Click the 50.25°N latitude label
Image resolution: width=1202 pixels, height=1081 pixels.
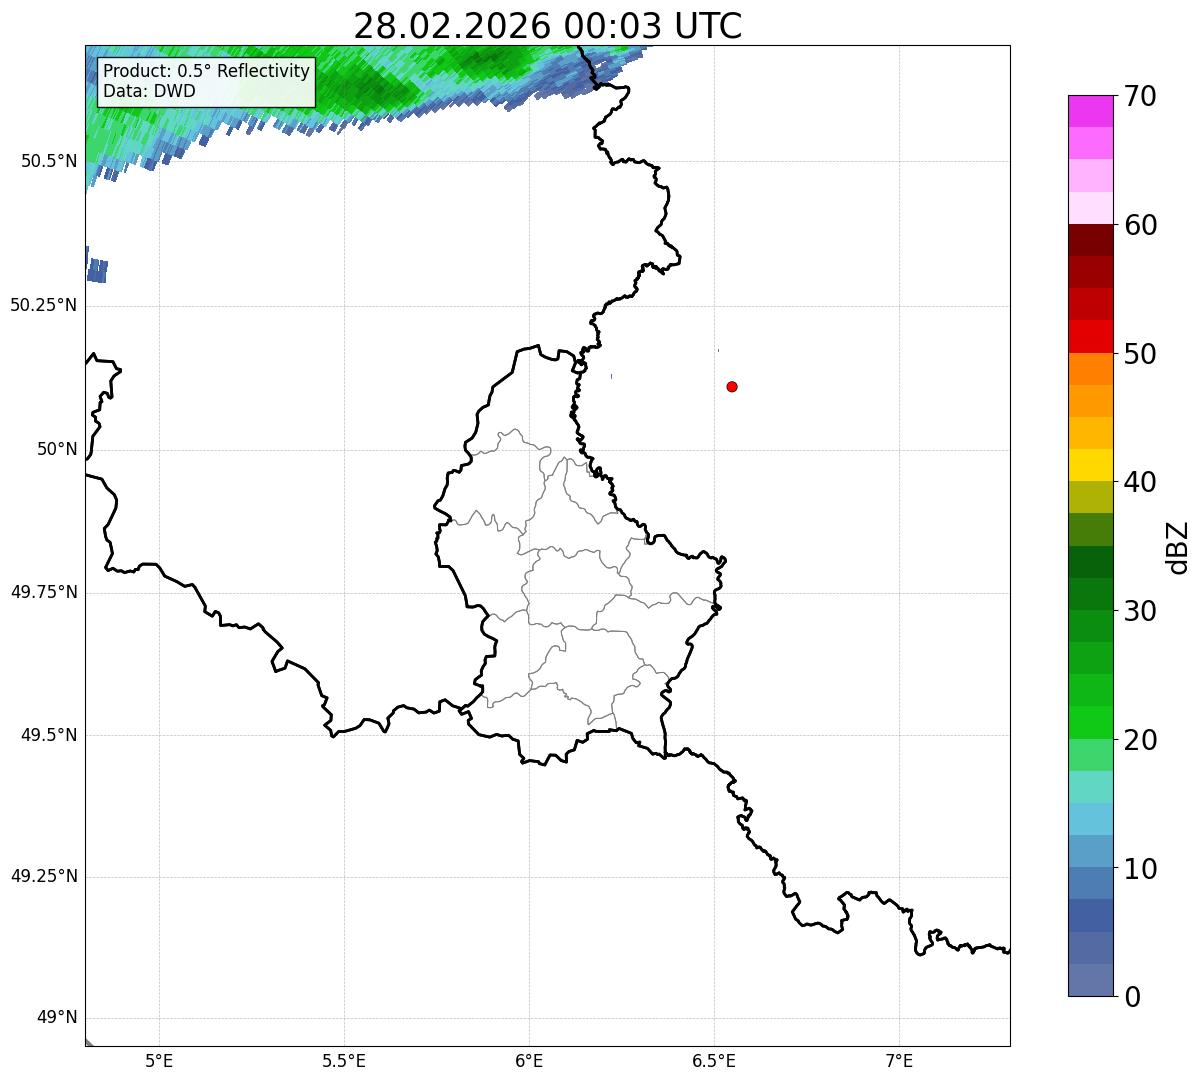tap(43, 305)
